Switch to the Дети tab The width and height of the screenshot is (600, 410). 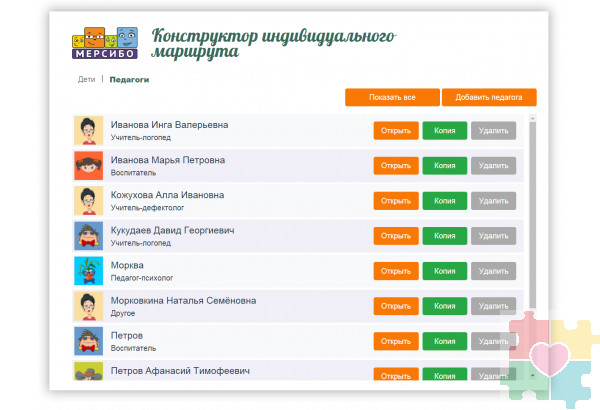(87, 79)
